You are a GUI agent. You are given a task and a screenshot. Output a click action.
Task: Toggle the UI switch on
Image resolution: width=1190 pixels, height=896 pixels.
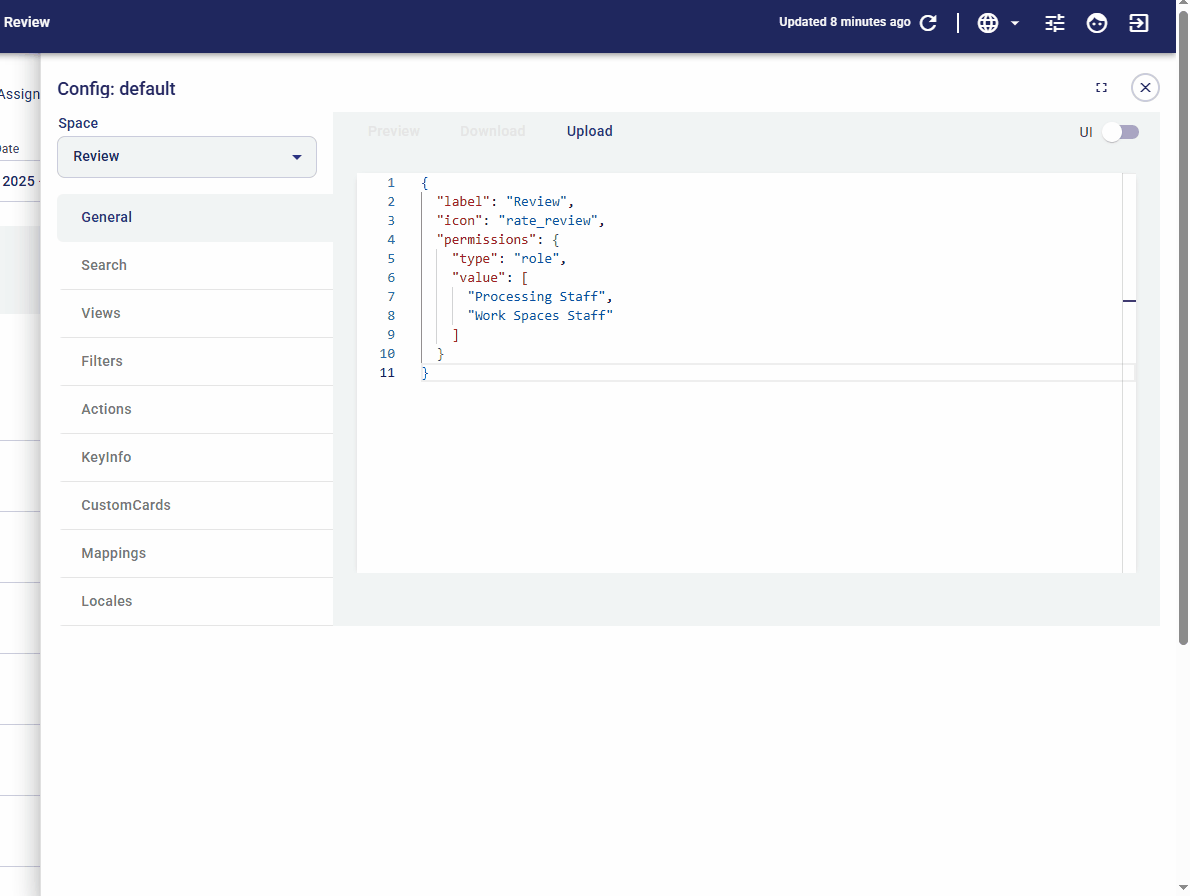[x=1121, y=132]
